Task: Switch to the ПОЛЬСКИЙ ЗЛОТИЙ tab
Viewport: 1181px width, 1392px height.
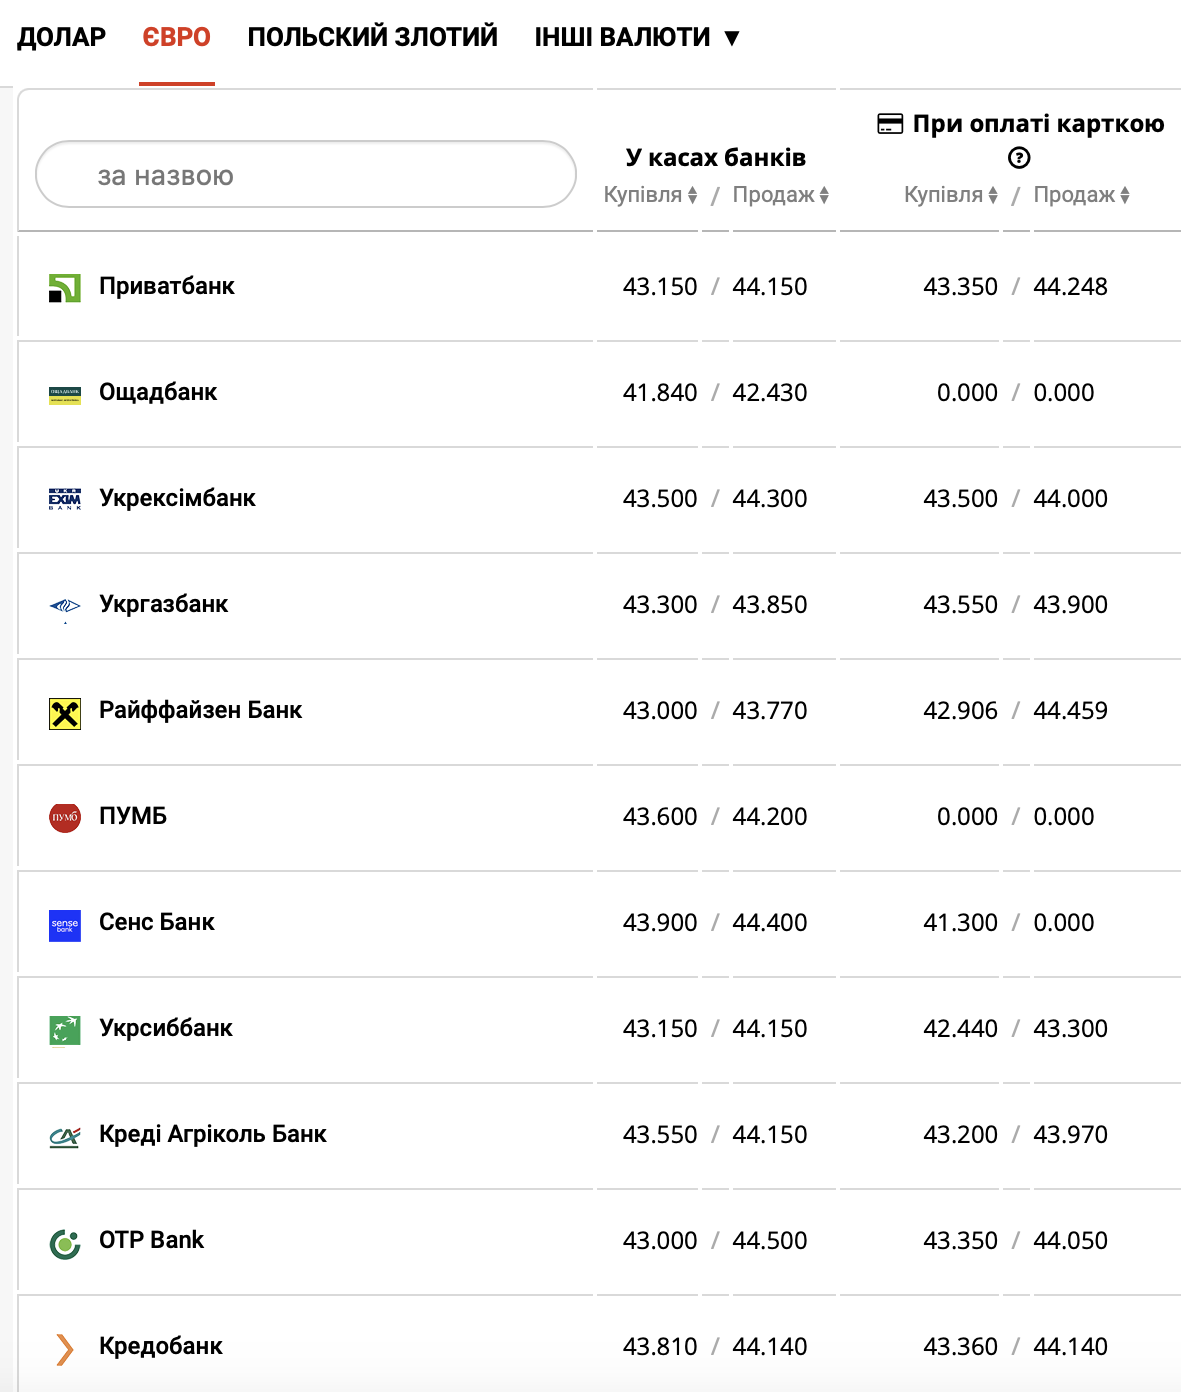Action: click(373, 37)
